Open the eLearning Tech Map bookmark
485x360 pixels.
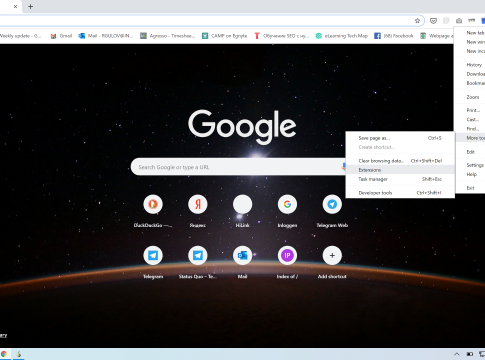pos(341,36)
